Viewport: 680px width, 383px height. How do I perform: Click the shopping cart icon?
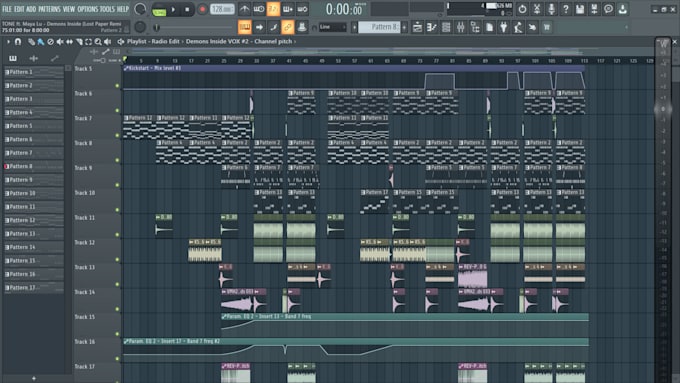[546, 27]
